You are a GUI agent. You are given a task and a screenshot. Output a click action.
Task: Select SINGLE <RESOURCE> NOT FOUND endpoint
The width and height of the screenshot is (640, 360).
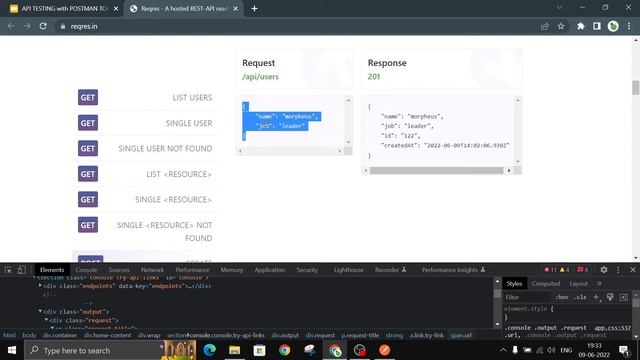tap(145, 231)
